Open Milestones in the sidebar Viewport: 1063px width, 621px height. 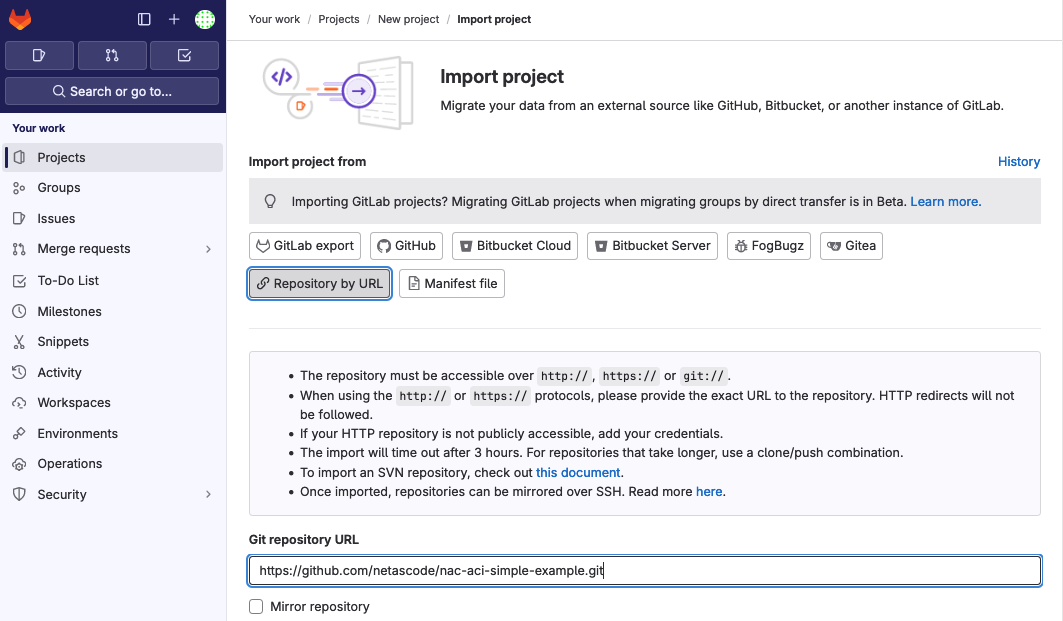tap(113, 311)
